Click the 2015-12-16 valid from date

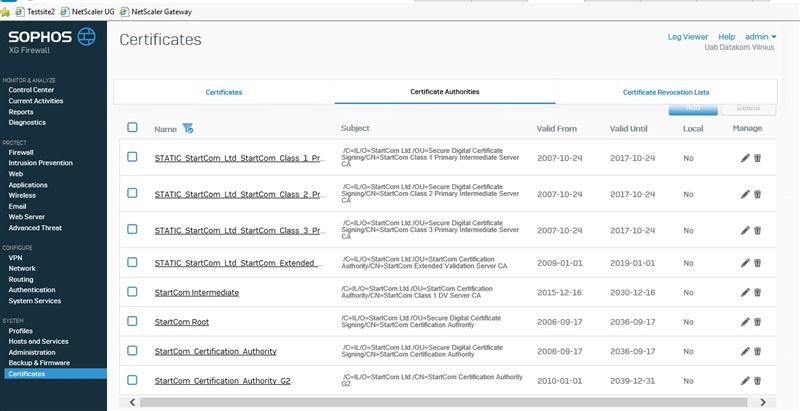560,293
